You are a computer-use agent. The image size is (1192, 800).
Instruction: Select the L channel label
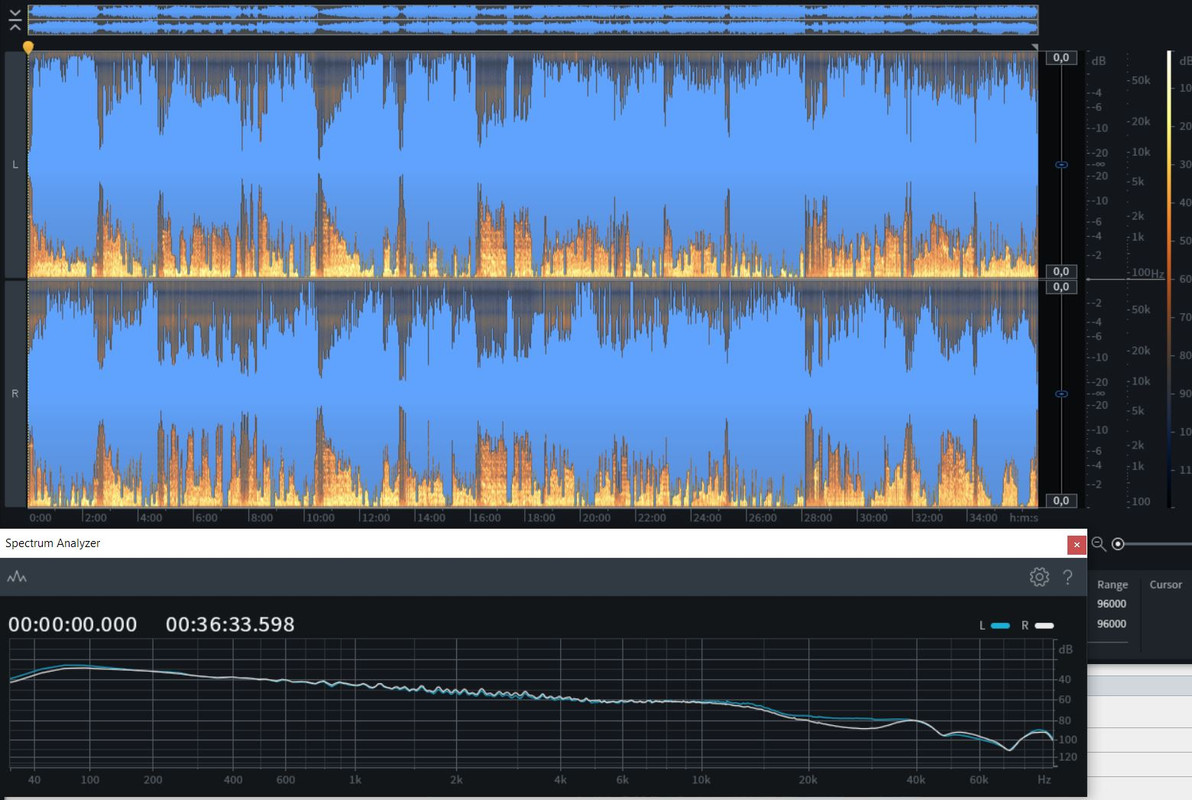pyautogui.click(x=15, y=164)
